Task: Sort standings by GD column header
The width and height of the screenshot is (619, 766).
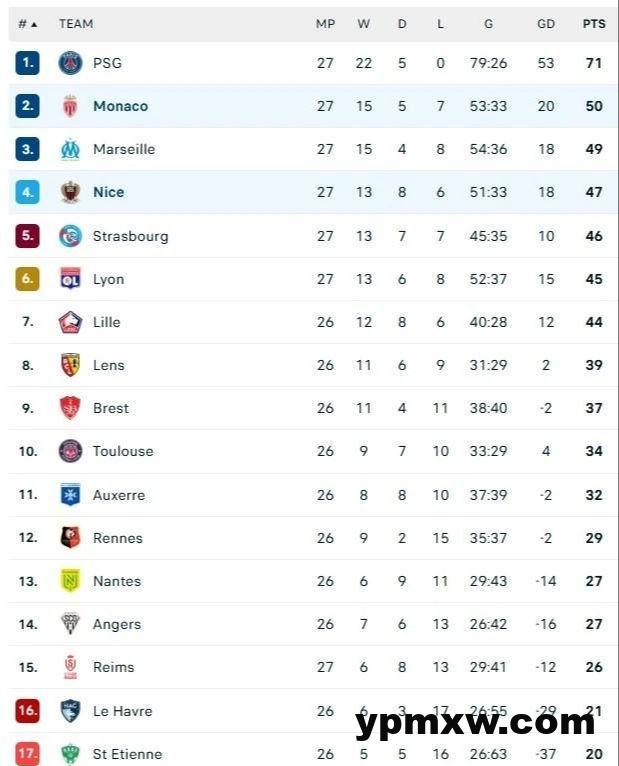Action: pyautogui.click(x=546, y=24)
